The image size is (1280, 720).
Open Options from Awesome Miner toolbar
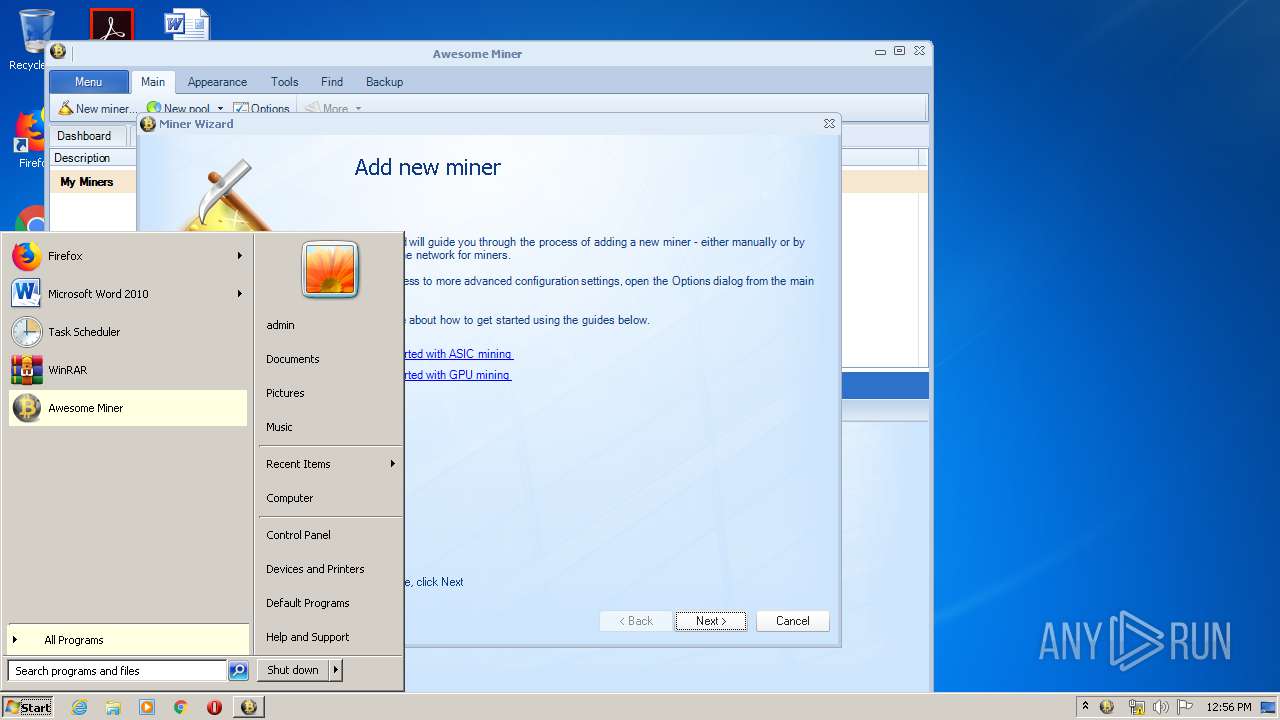pos(262,109)
